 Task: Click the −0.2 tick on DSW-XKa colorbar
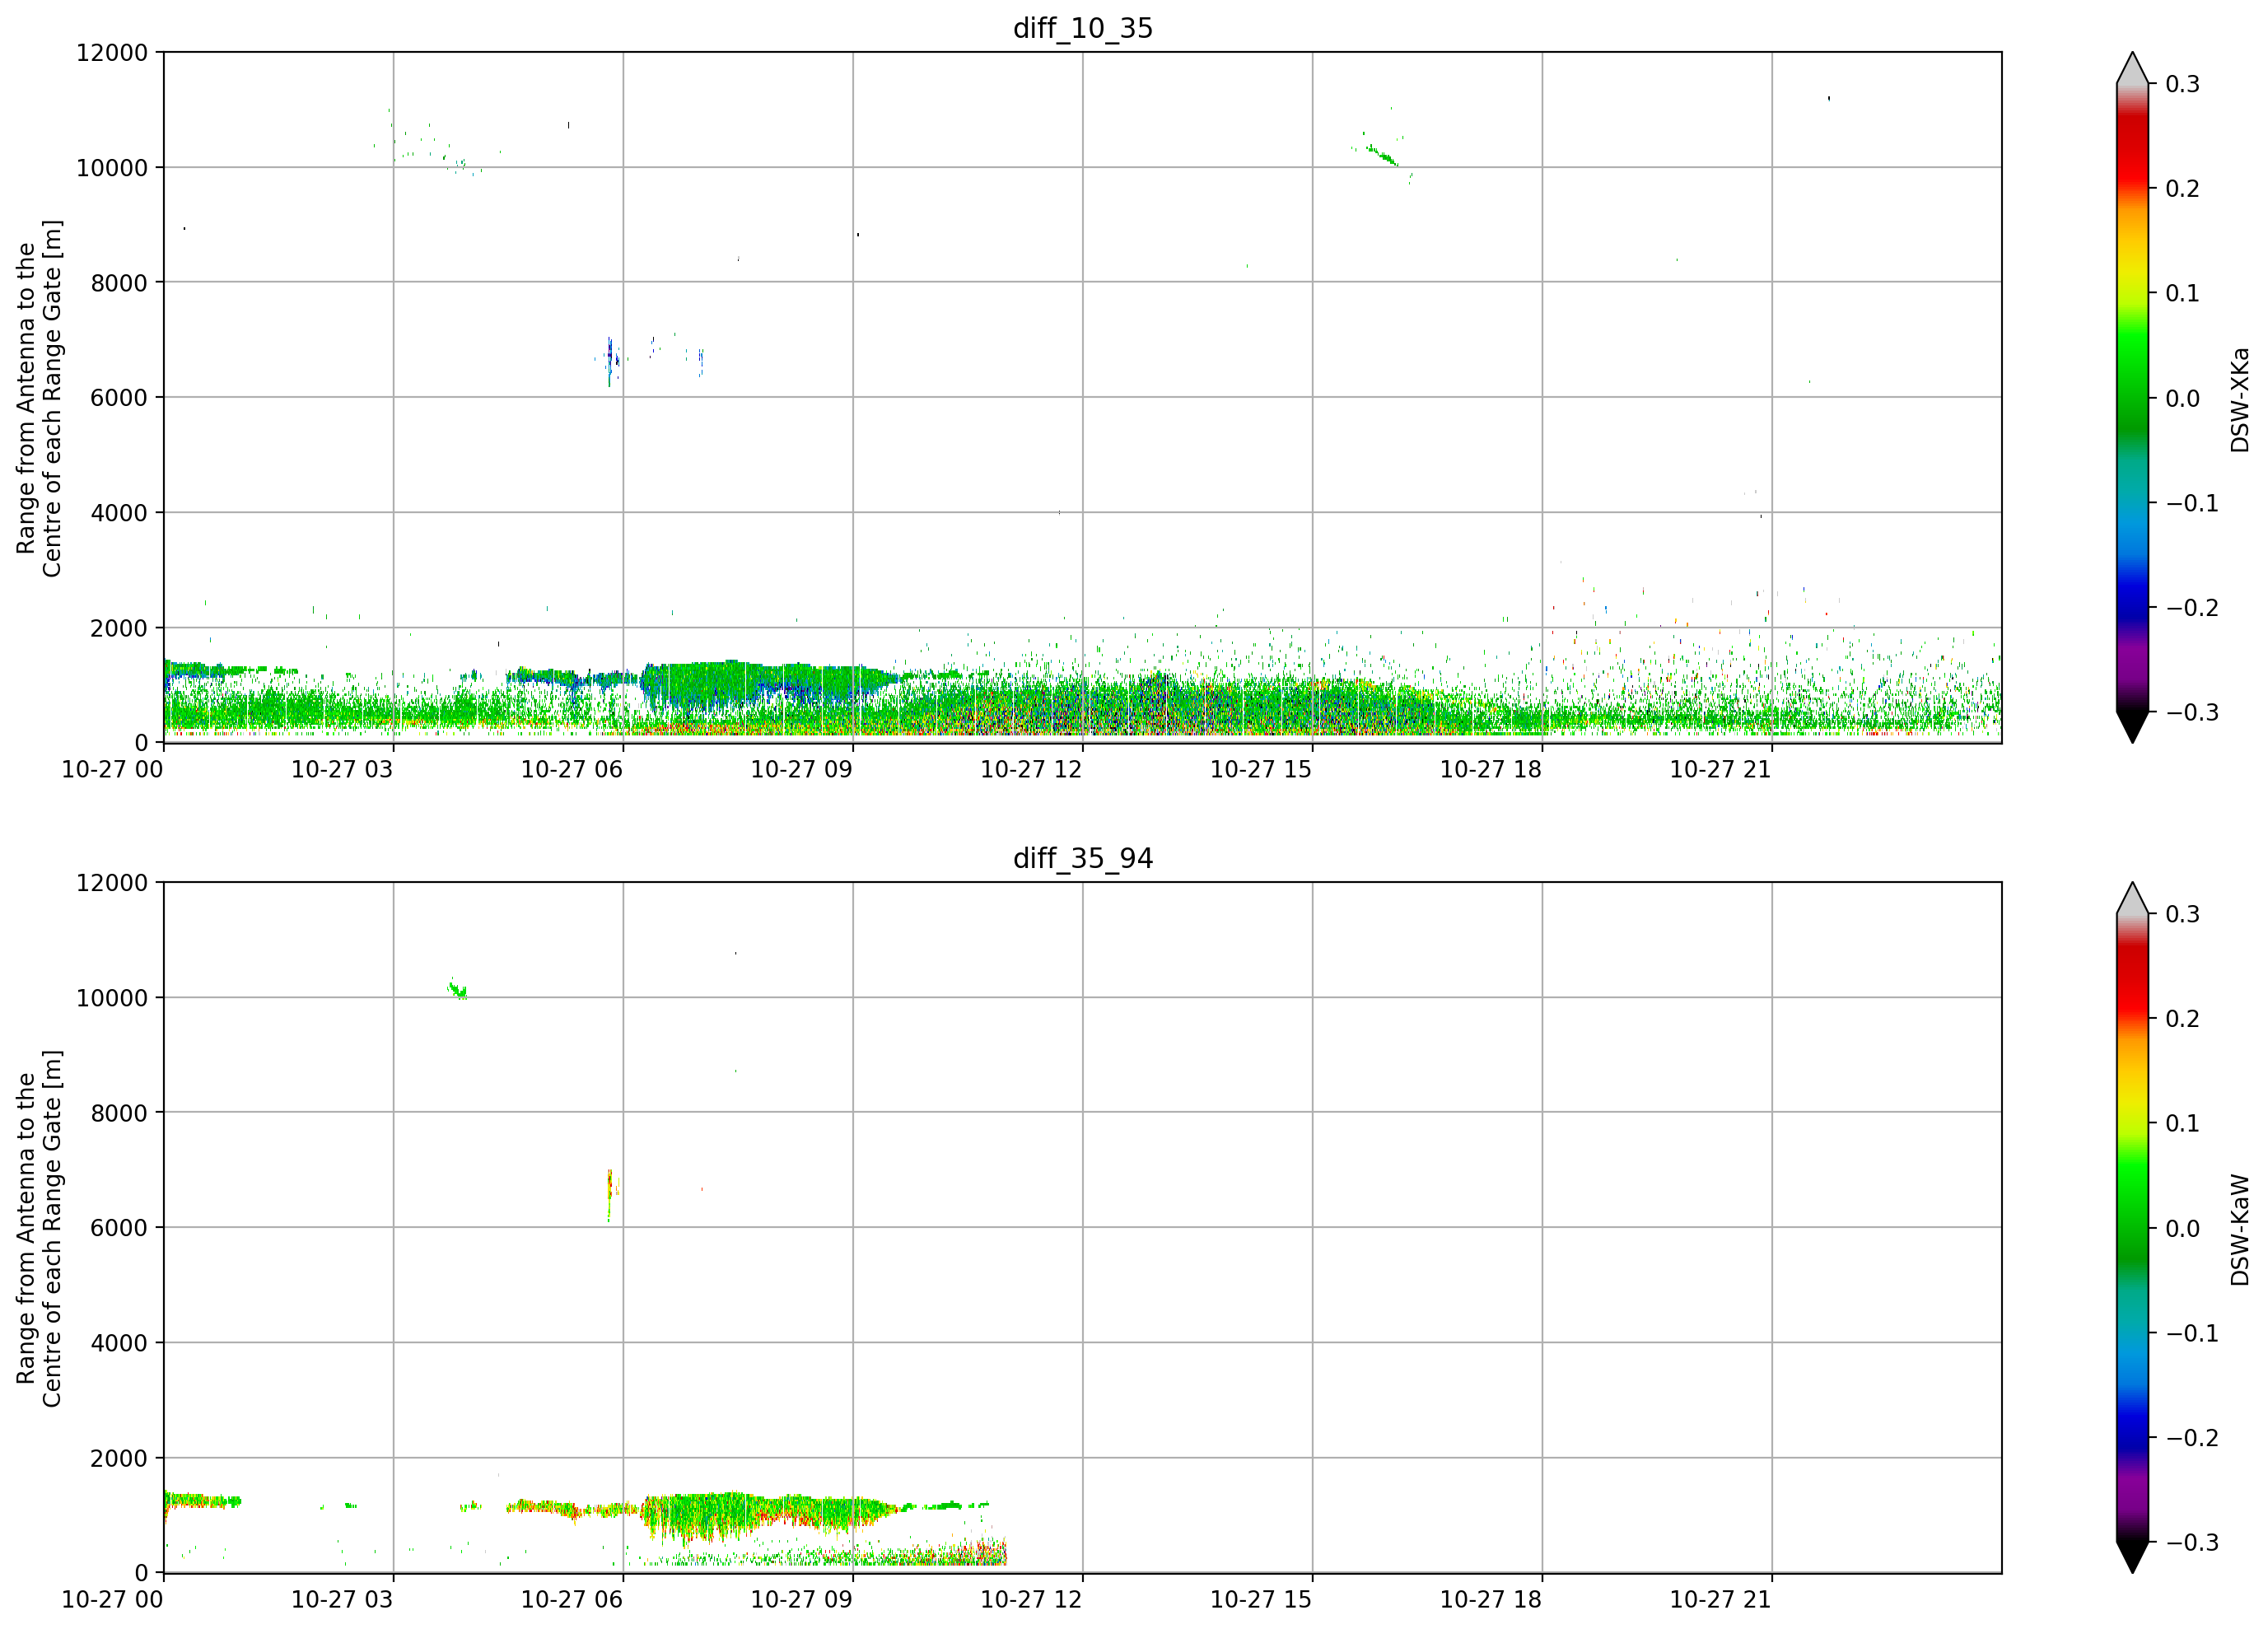(x=2192, y=608)
